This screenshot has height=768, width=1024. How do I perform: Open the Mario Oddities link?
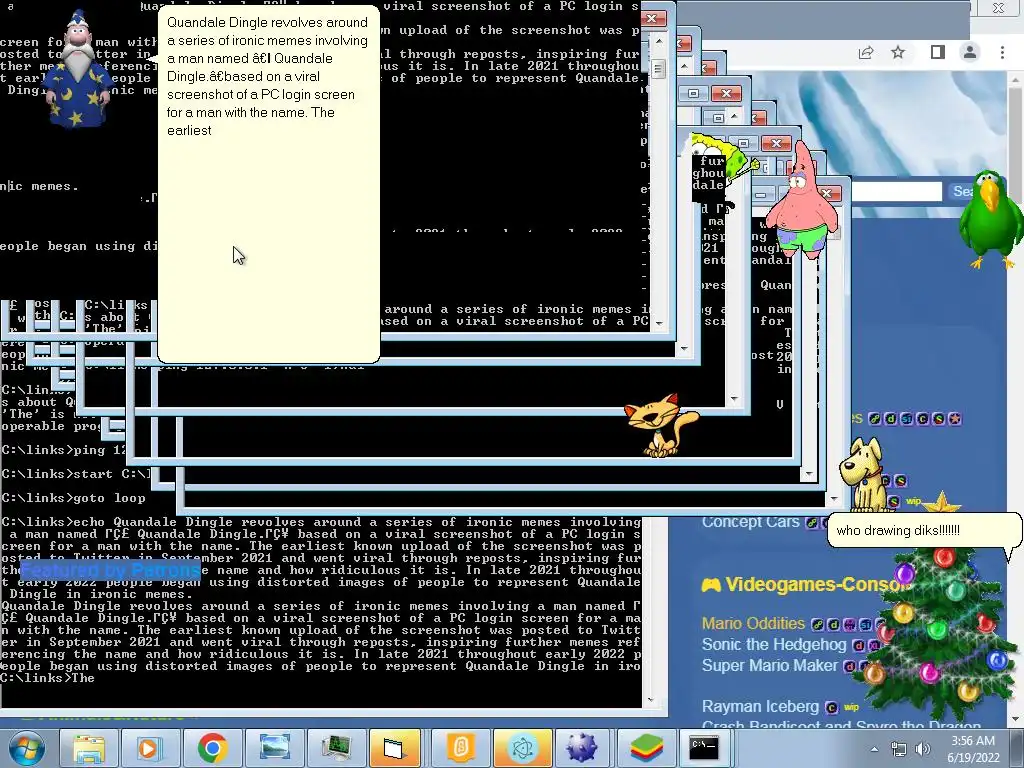coord(753,623)
